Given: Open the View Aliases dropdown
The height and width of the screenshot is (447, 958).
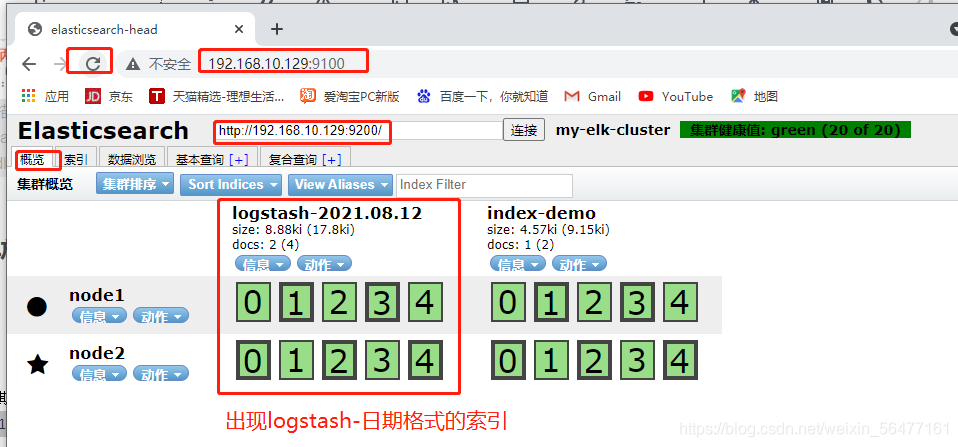Looking at the screenshot, I should click(340, 184).
